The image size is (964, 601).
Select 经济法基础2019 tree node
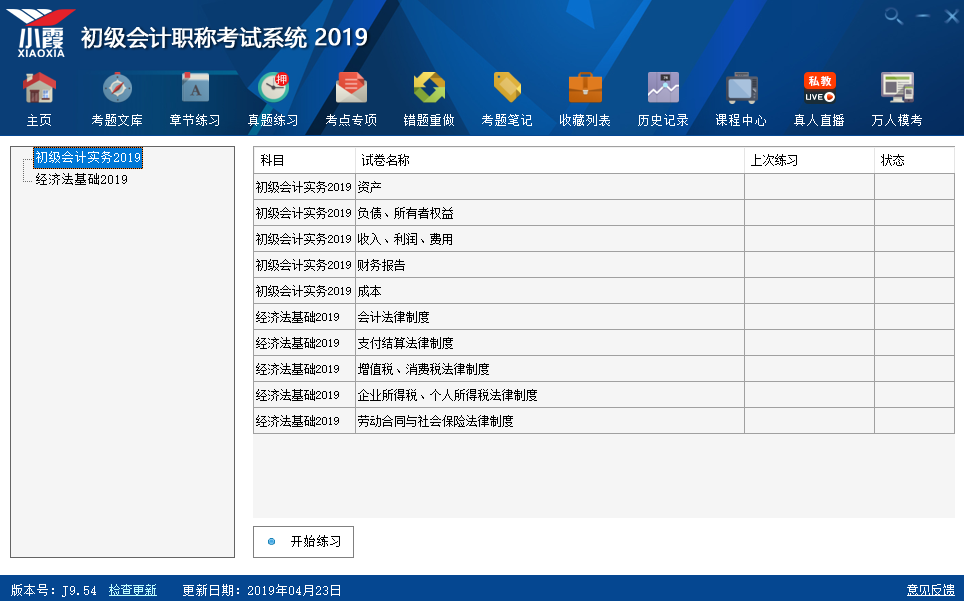[x=82, y=179]
